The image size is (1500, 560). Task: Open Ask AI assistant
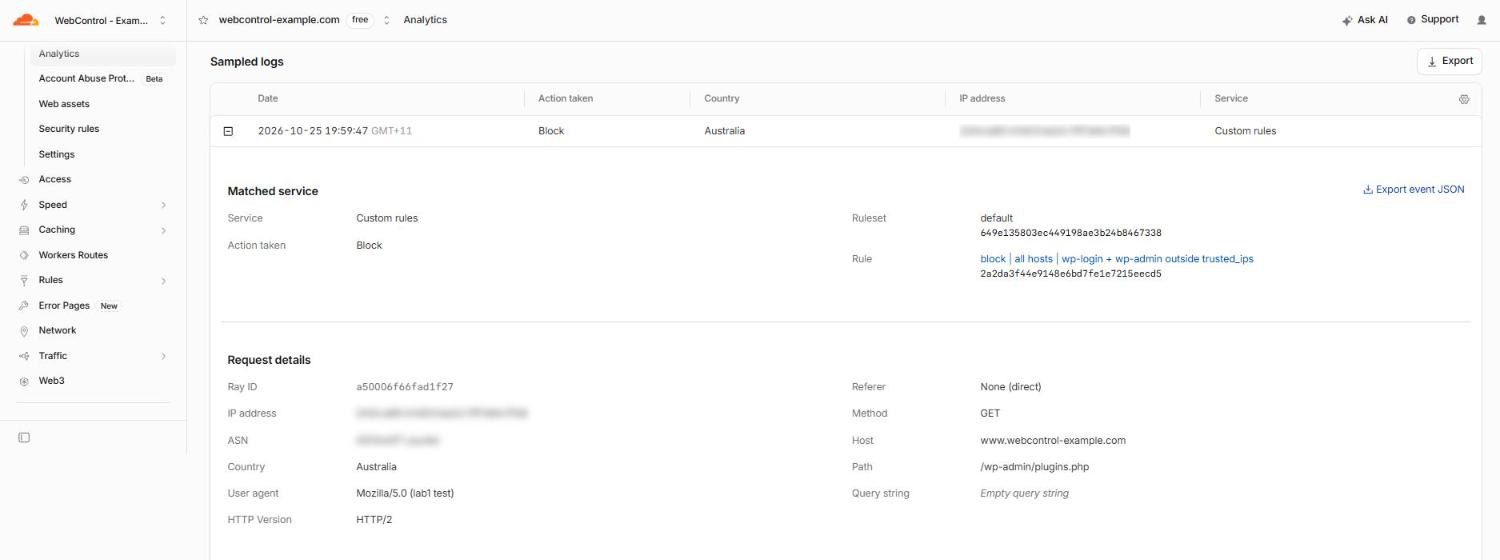tap(1365, 20)
